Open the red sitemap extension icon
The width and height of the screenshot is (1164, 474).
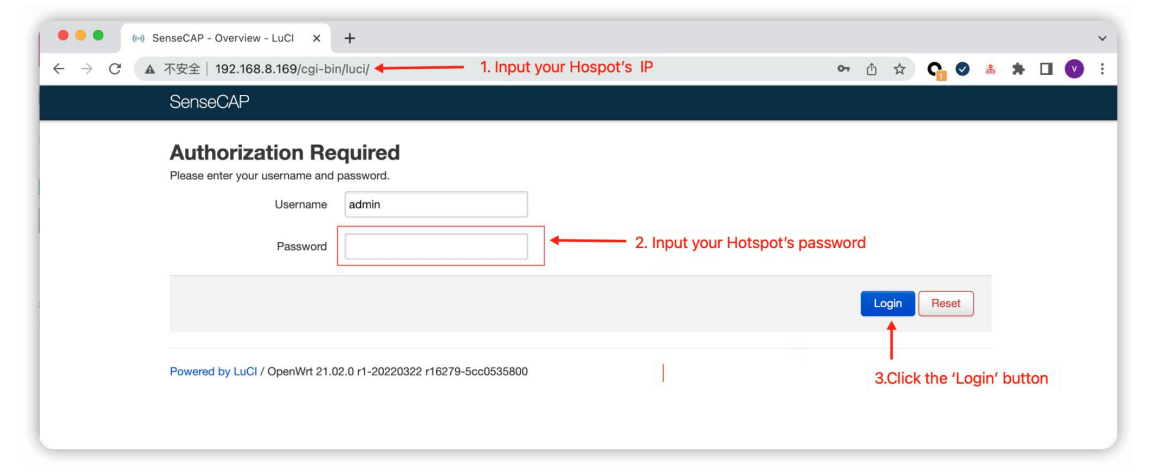[990, 69]
